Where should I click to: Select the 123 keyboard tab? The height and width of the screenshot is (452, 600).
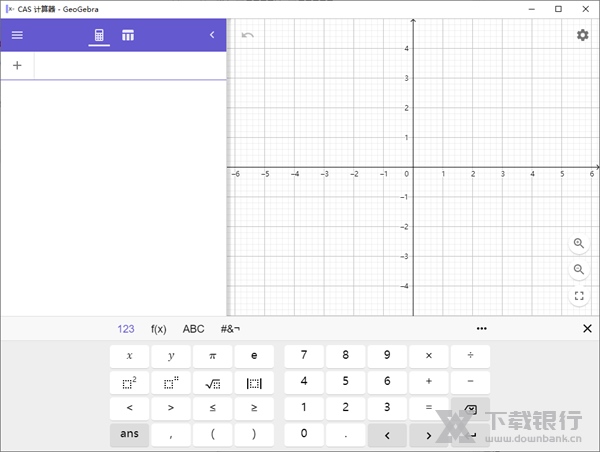click(x=126, y=328)
